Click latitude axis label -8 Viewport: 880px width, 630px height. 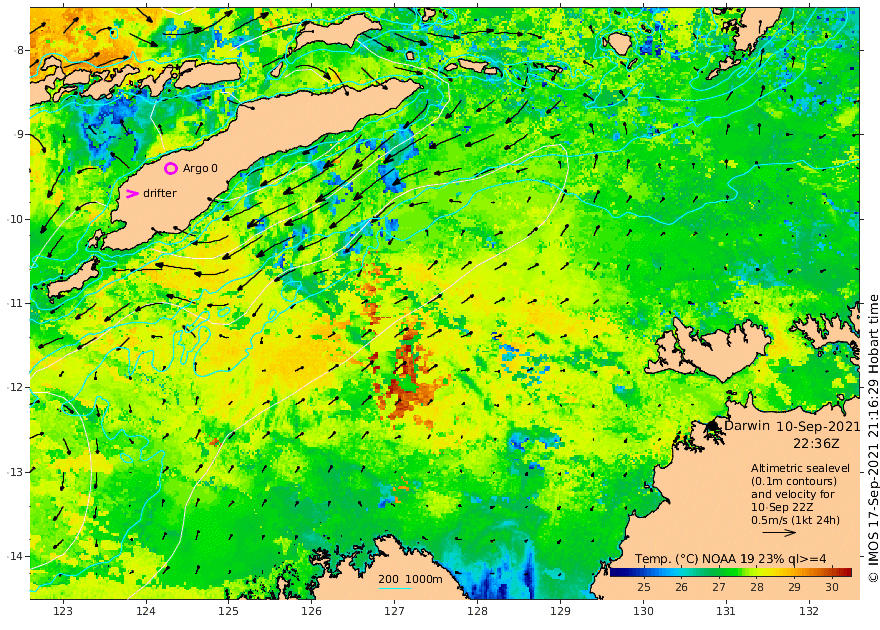click(x=18, y=50)
